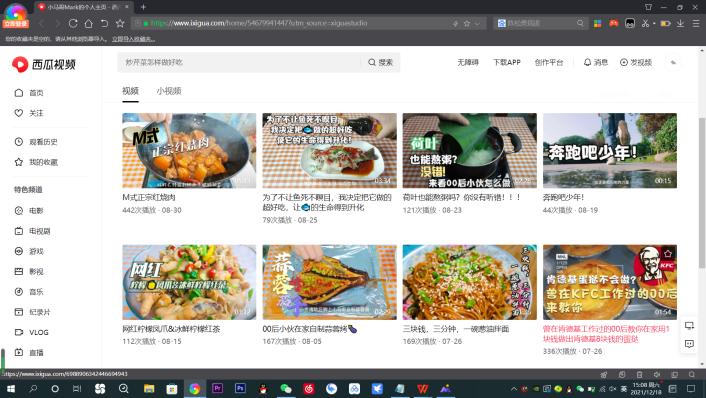706x398 pixels.
Task: Open 观看历史 in the sidebar
Action: pos(36,142)
